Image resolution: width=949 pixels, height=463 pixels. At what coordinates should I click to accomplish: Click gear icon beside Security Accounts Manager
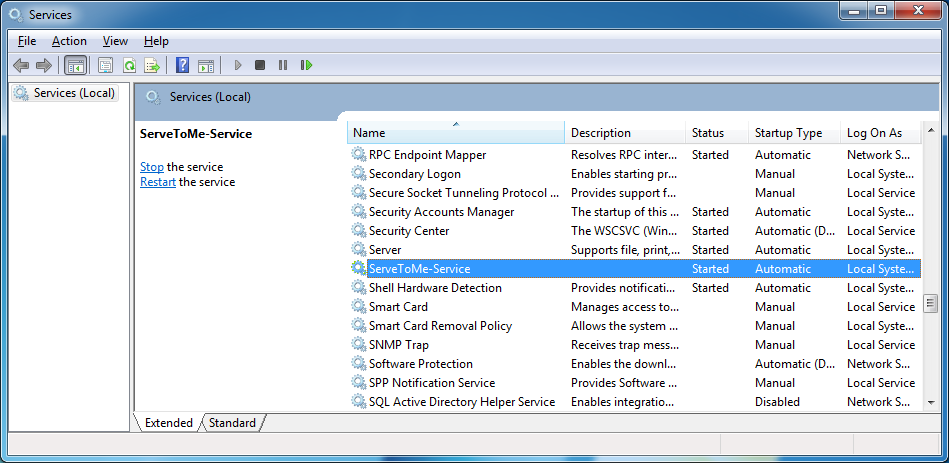[x=359, y=212]
